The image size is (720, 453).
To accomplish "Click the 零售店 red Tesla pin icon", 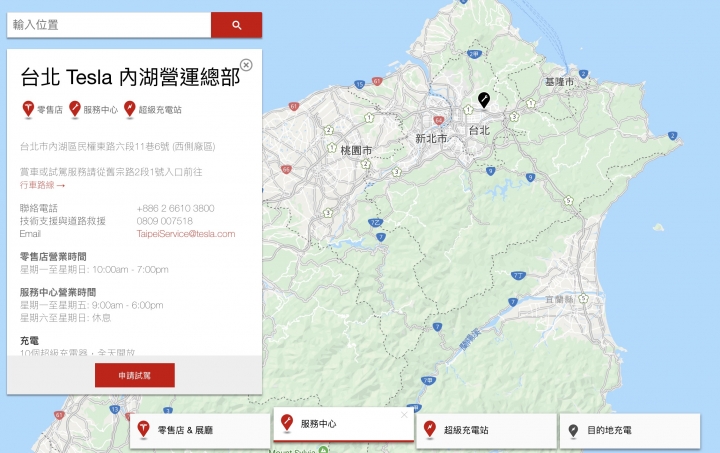I will pos(28,109).
